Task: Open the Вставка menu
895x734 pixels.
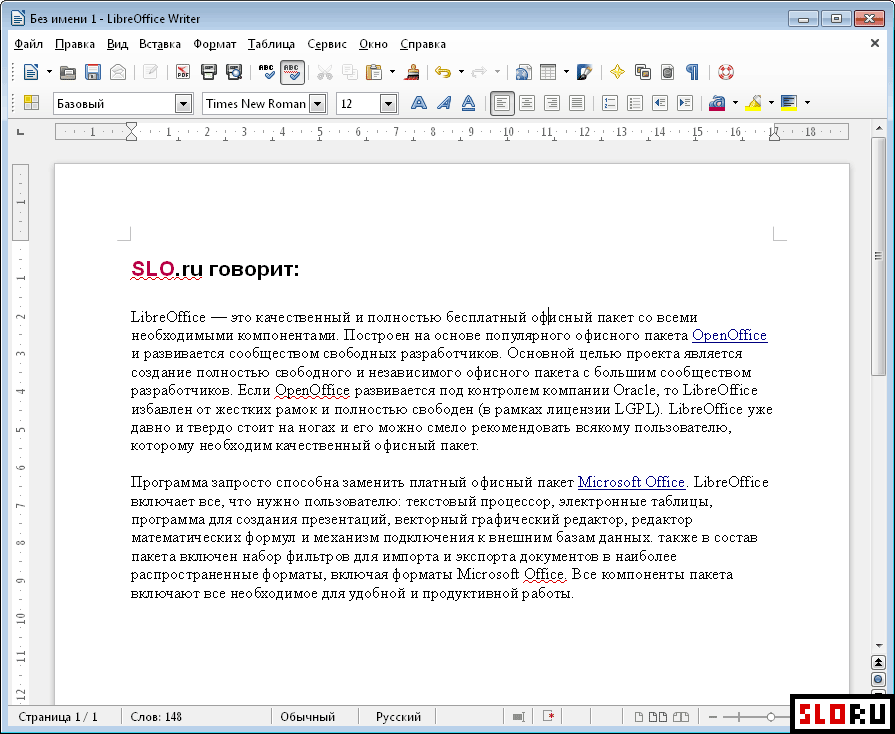Action: coord(160,44)
